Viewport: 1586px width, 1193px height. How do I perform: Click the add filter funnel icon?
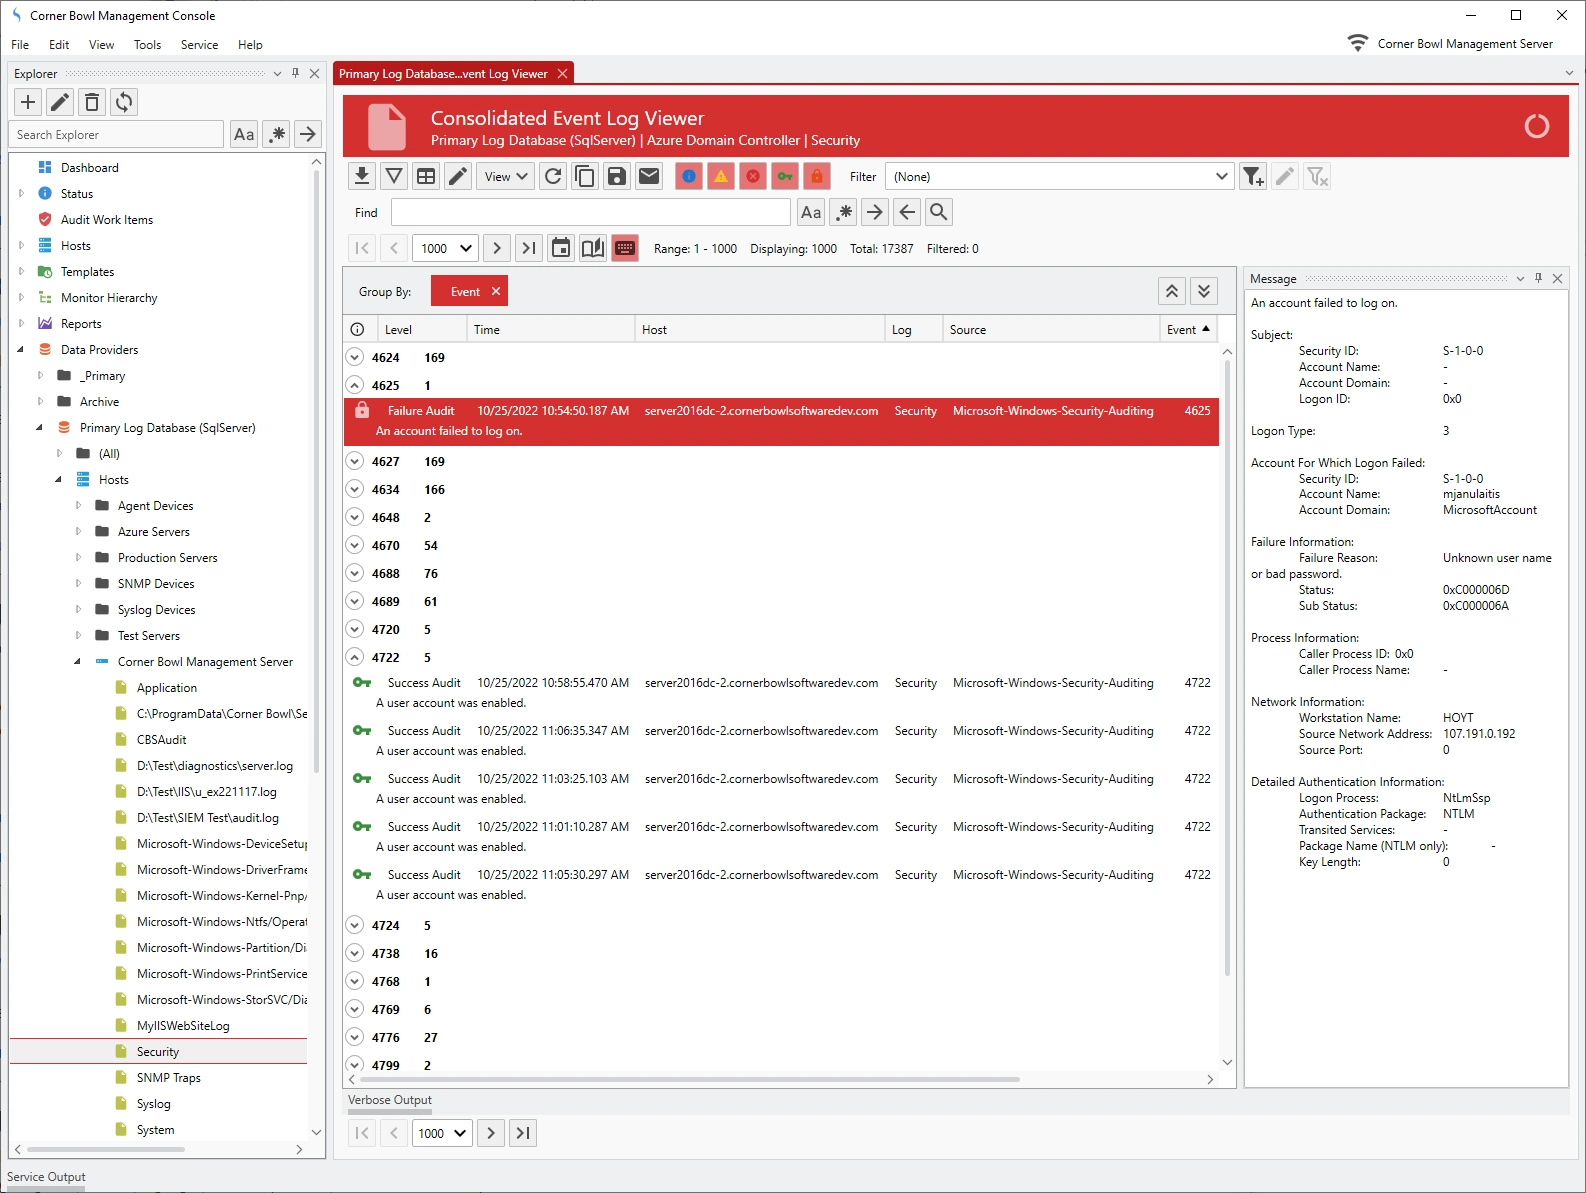(x=1252, y=177)
